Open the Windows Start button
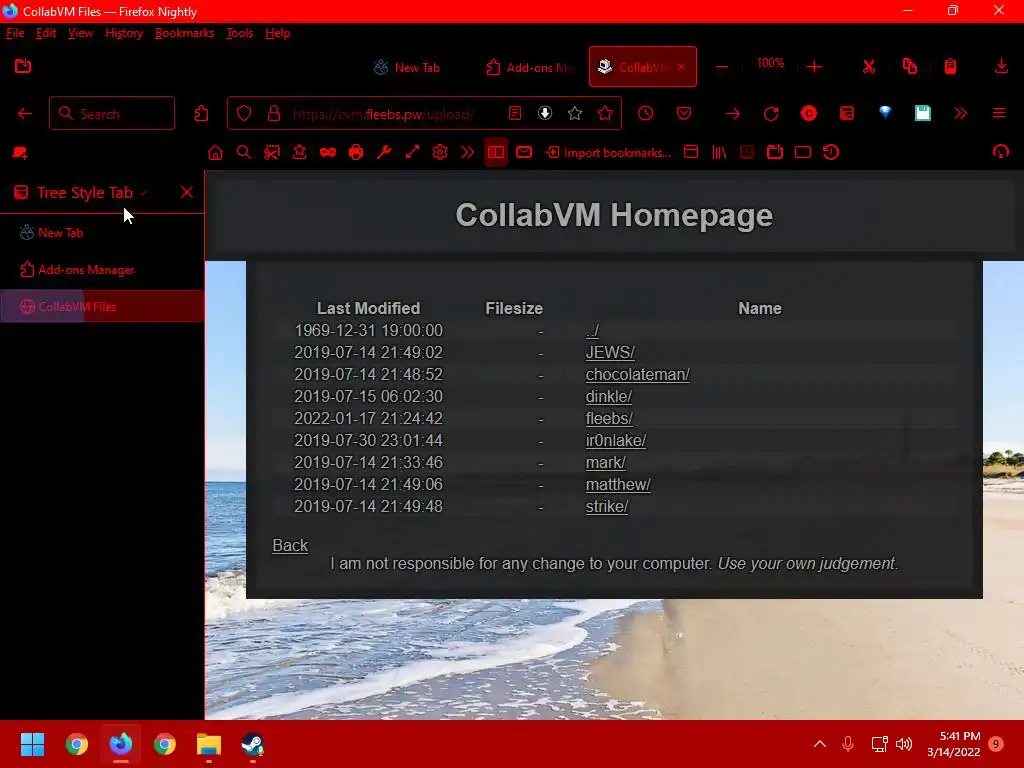Screen dimensions: 1024x768 (32, 744)
